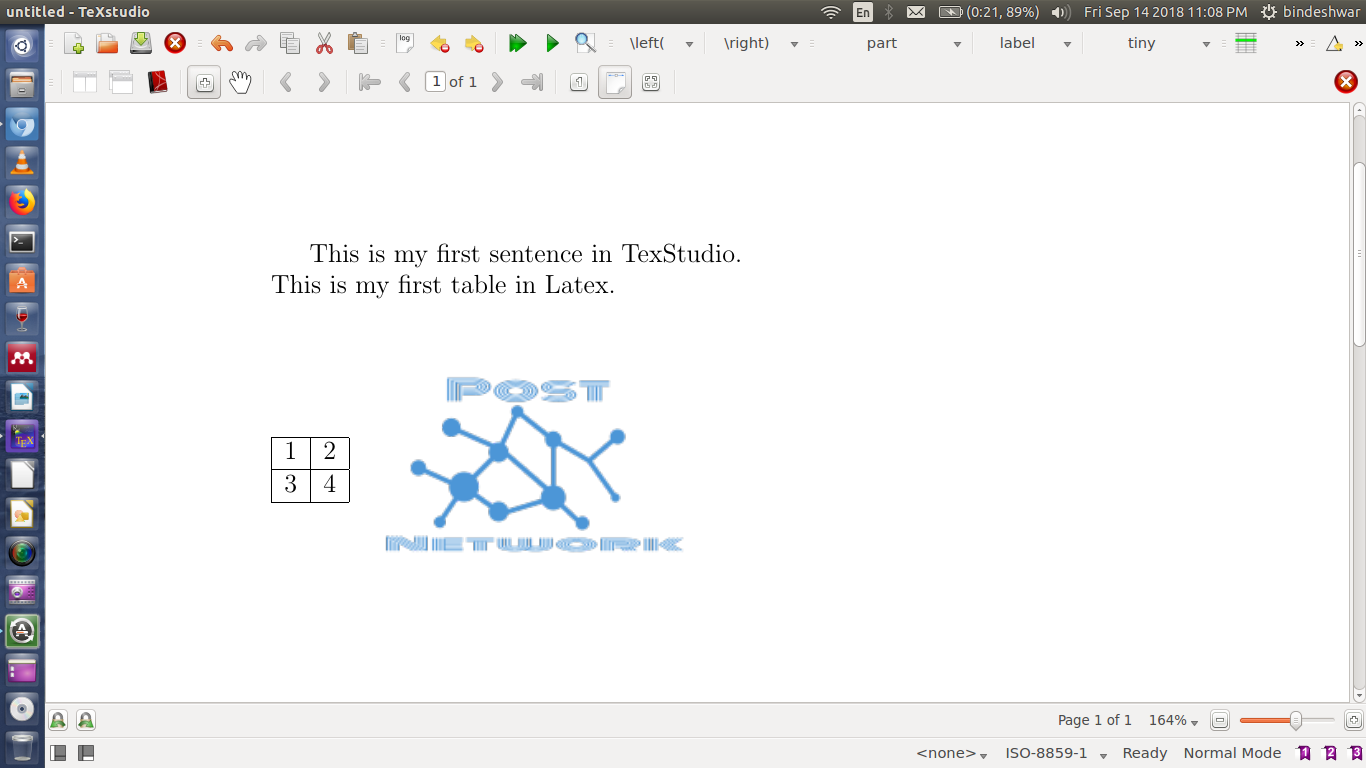Open the <none> language dropdown
The image size is (1366, 768).
click(x=952, y=753)
